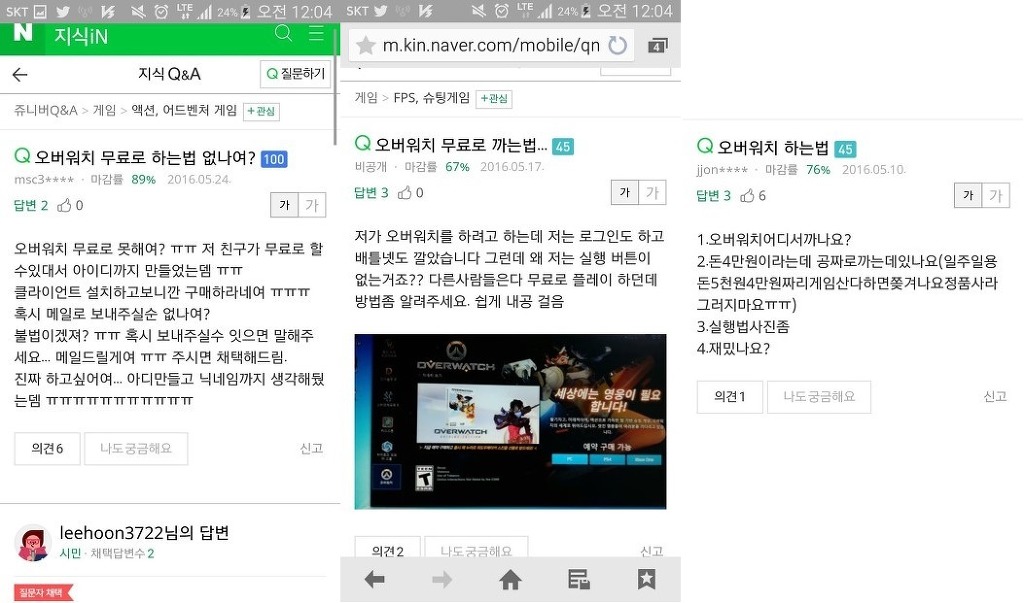The image size is (1024, 603).
Task: Open 의견6 comments
Action: (x=47, y=448)
